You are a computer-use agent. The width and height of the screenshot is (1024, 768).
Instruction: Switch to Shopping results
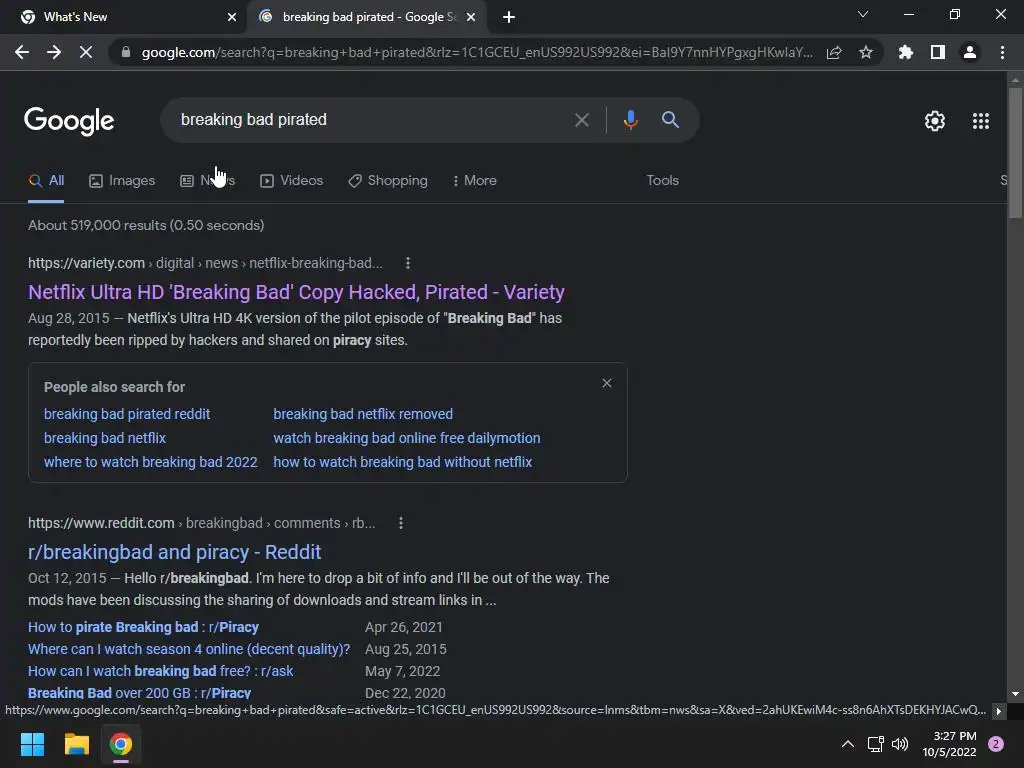click(x=388, y=181)
